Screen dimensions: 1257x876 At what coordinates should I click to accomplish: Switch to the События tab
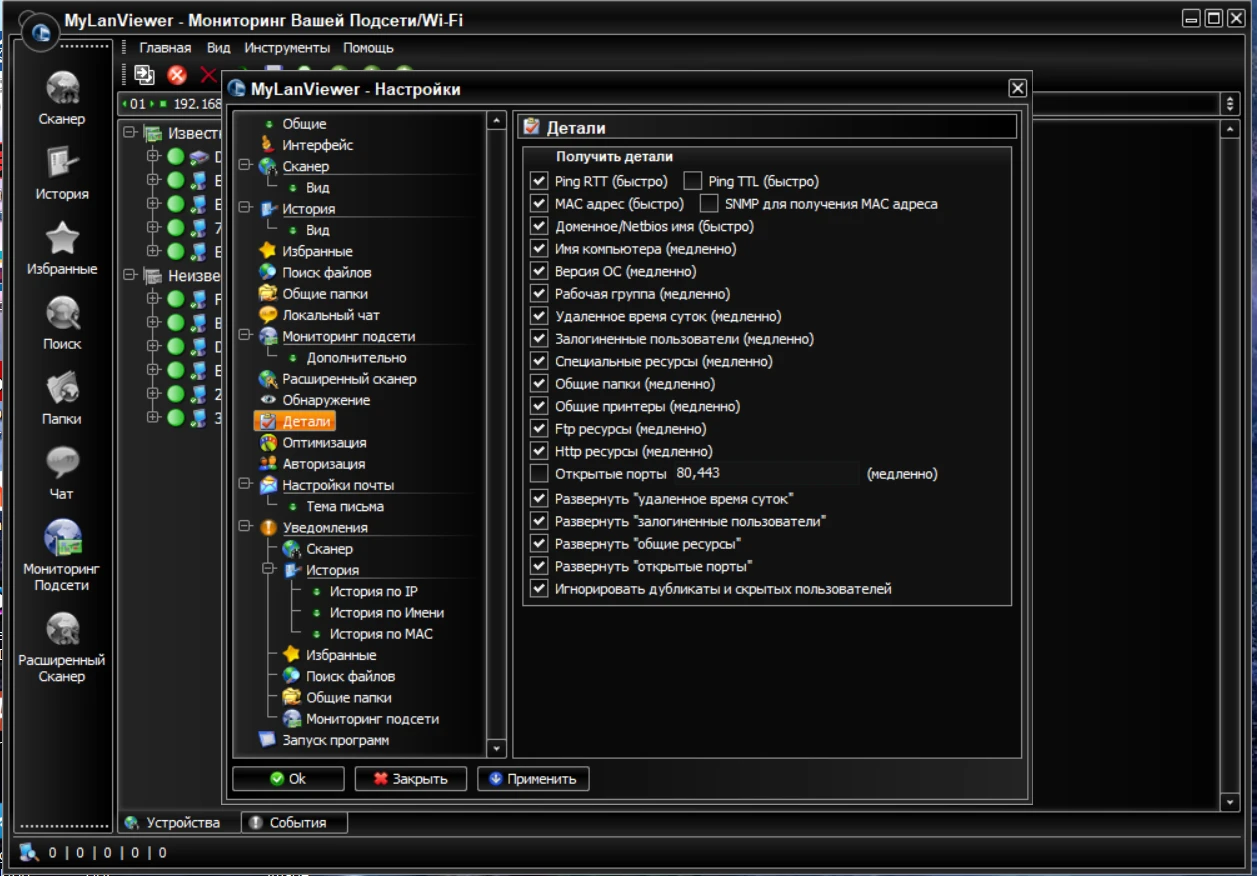pyautogui.click(x=296, y=822)
